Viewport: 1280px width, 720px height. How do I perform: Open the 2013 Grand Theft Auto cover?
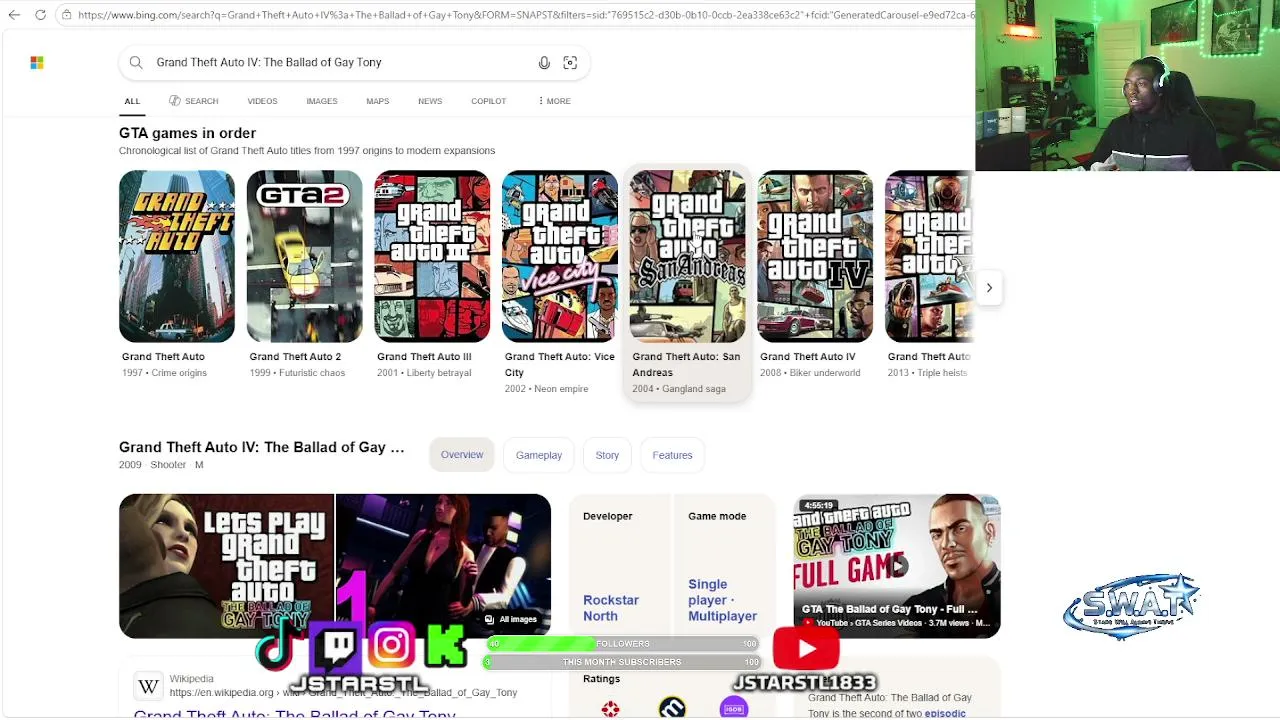click(x=930, y=256)
